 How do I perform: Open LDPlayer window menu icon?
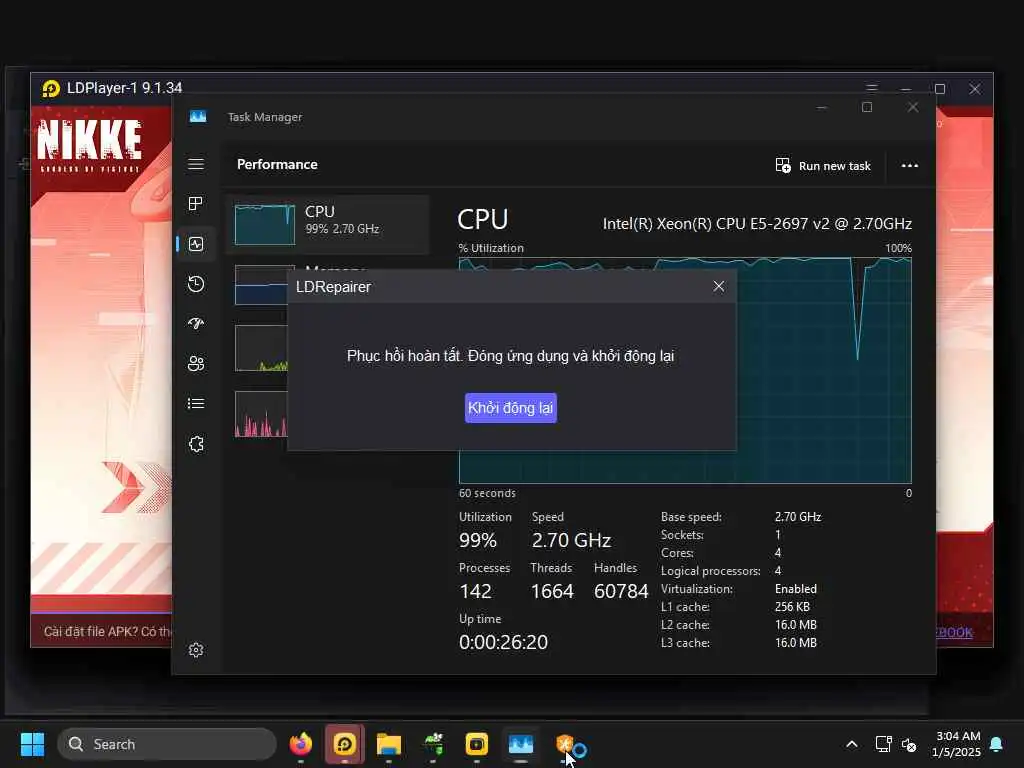pyautogui.click(x=872, y=88)
